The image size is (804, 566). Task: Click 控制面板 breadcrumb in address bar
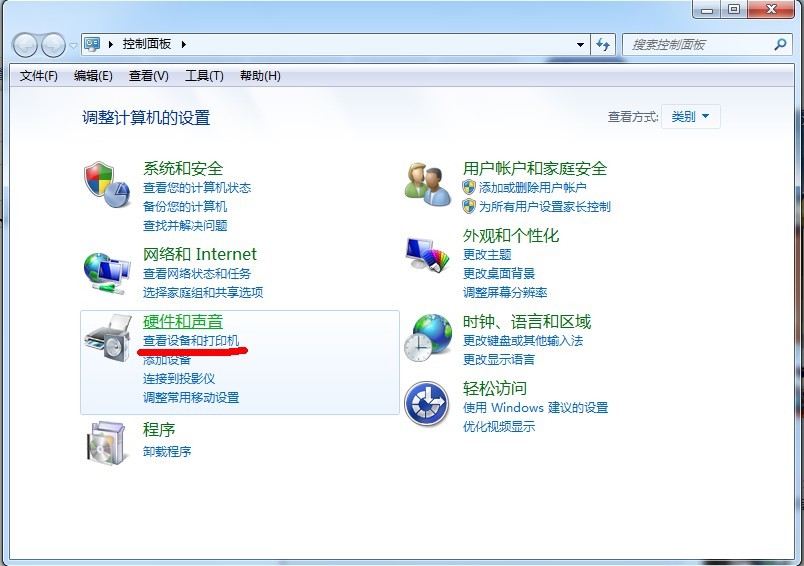point(147,44)
